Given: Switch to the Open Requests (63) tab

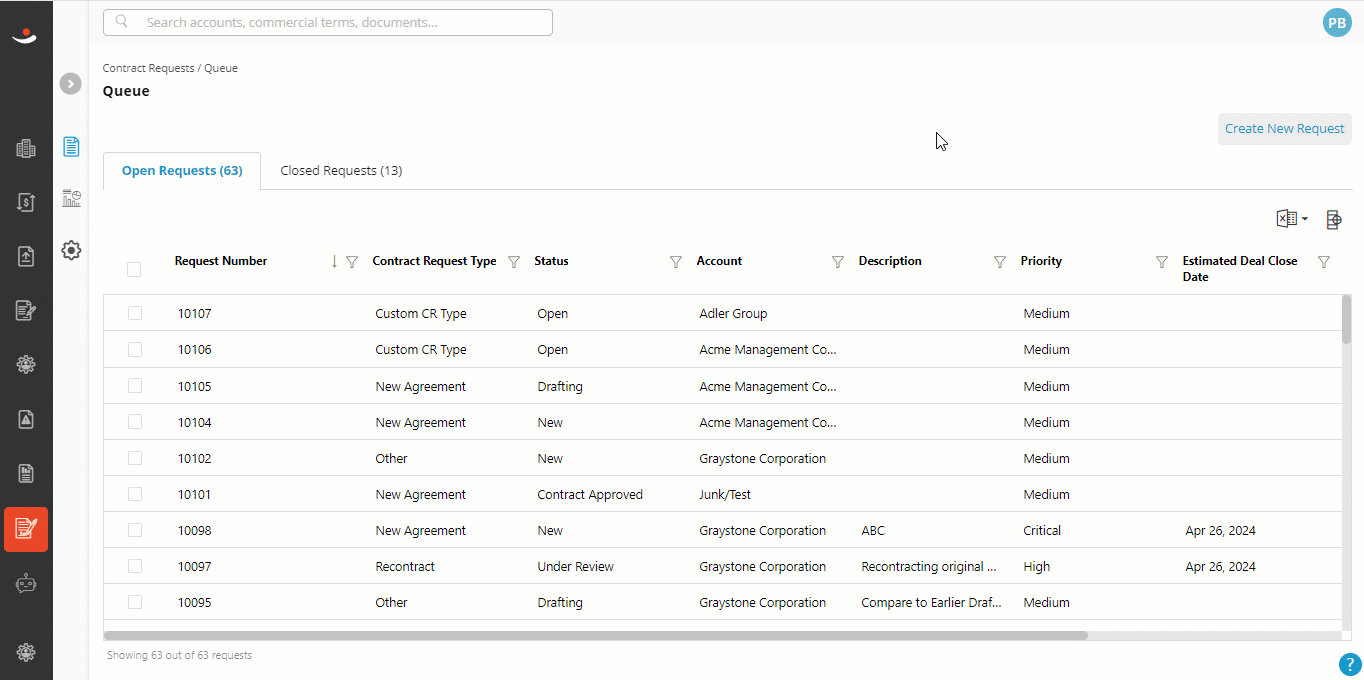Looking at the screenshot, I should (182, 171).
